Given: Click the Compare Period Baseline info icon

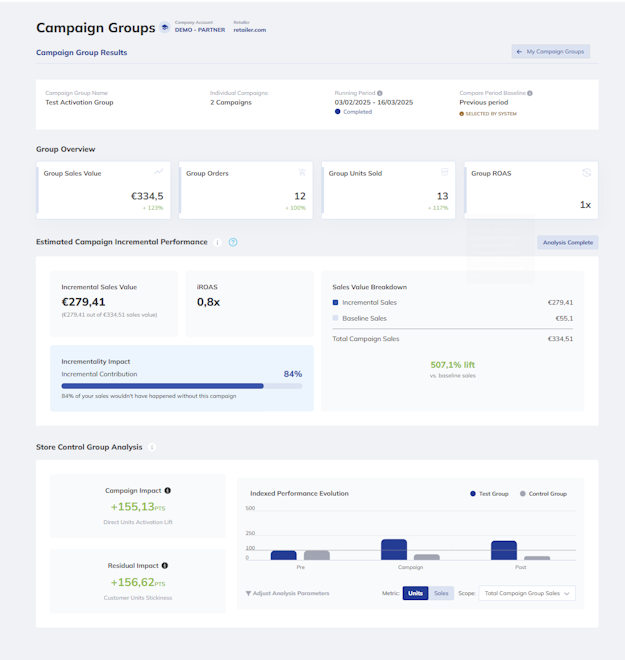Looking at the screenshot, I should click(x=530, y=93).
